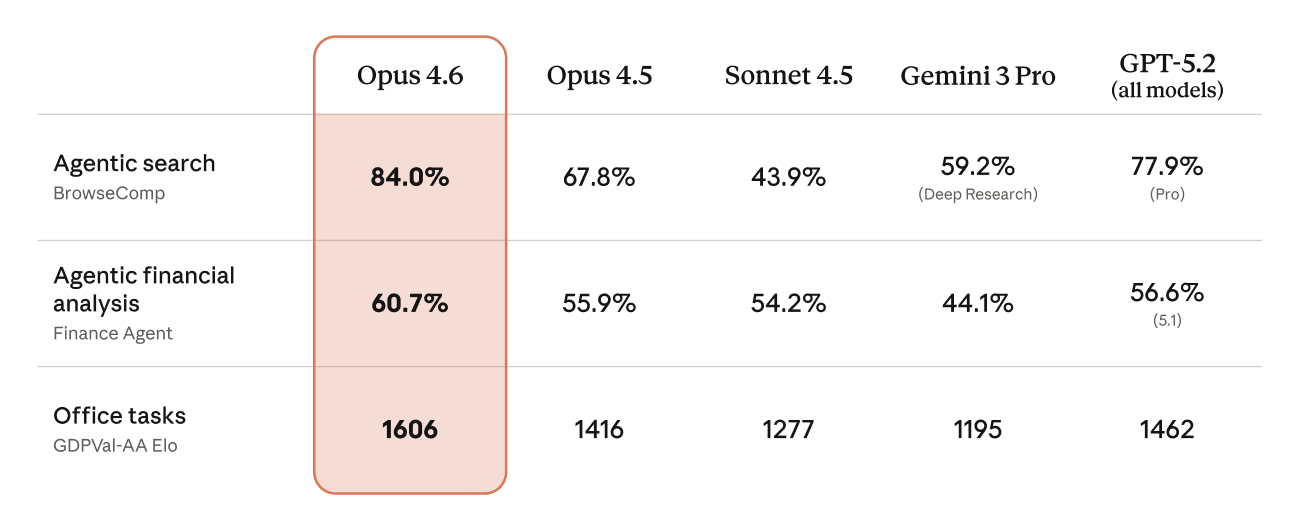Click the Office tasks row label
The height and width of the screenshot is (531, 1300).
click(120, 416)
